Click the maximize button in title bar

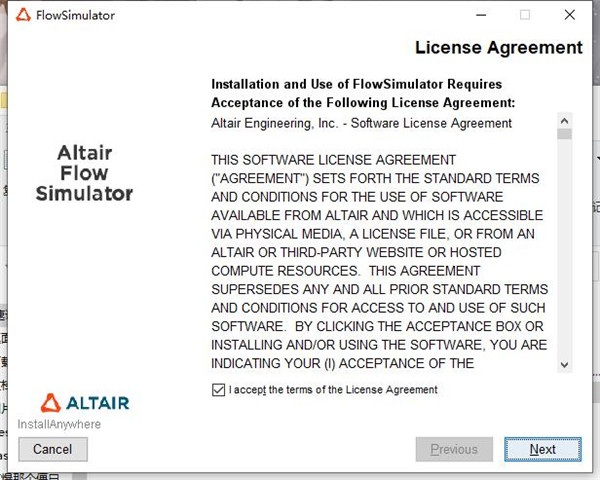pos(525,15)
